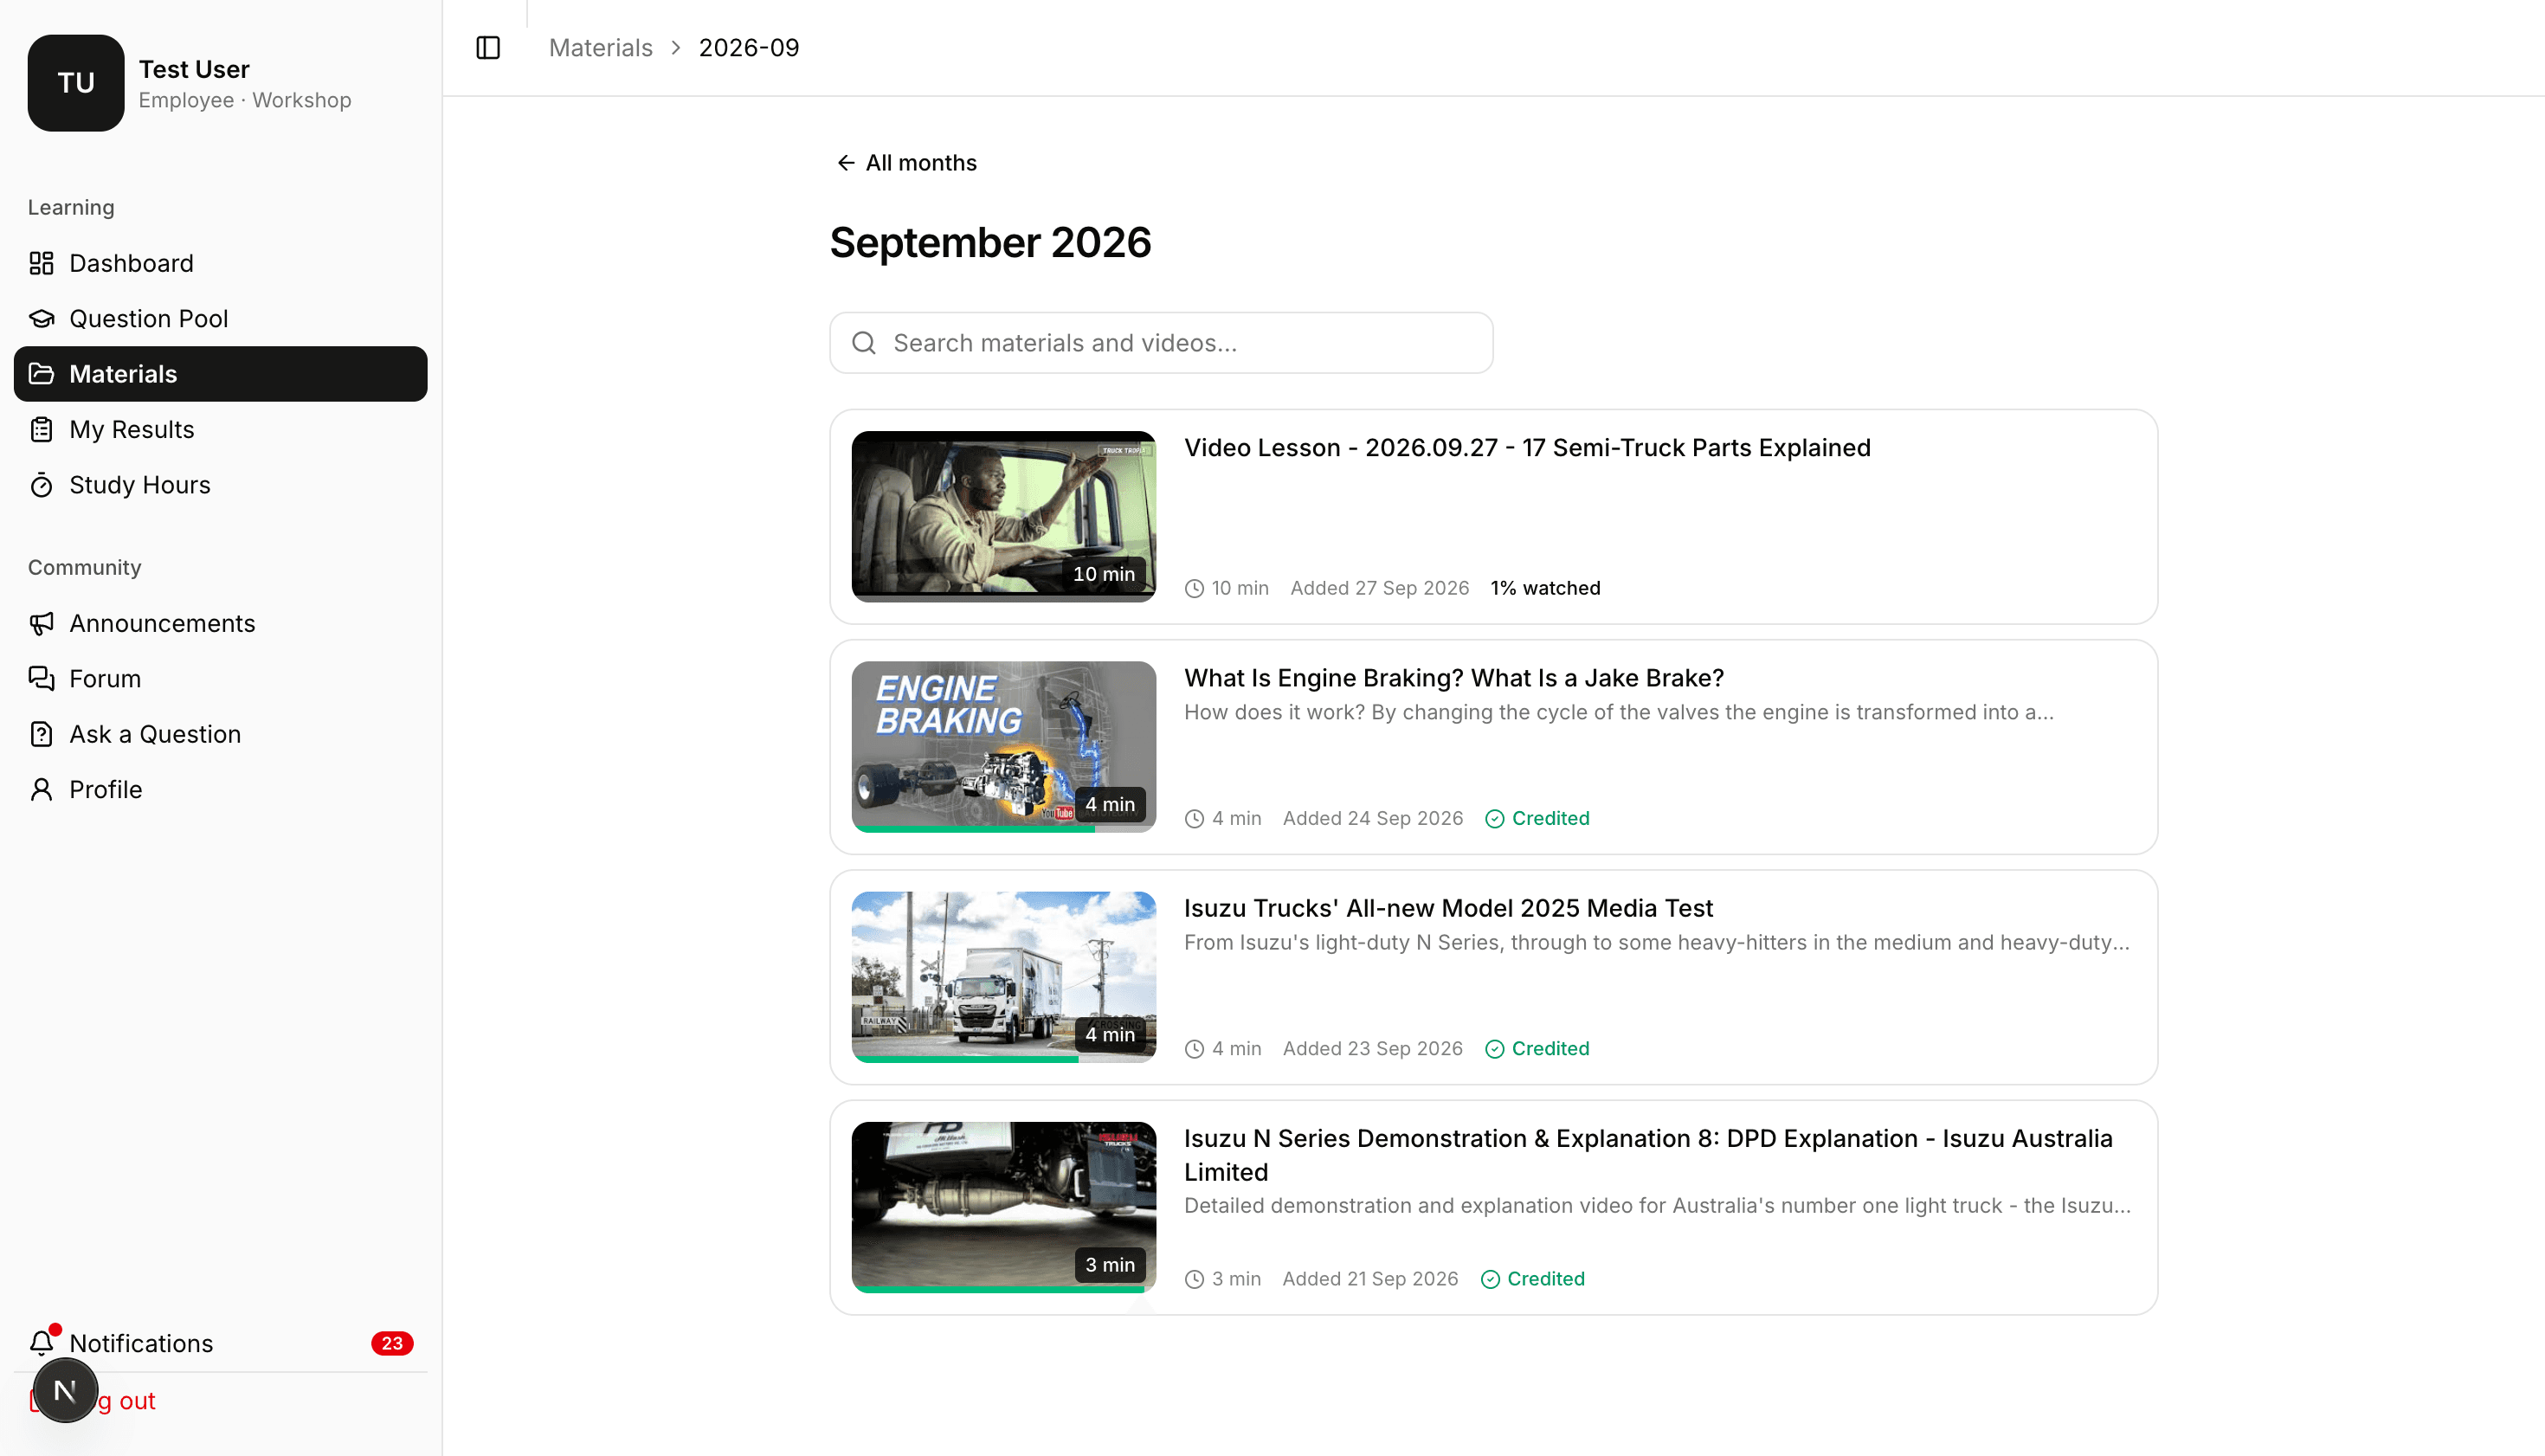Click the clock icon on Semi-Truck Parts lesson
The image size is (2545, 1456).
pos(1194,589)
